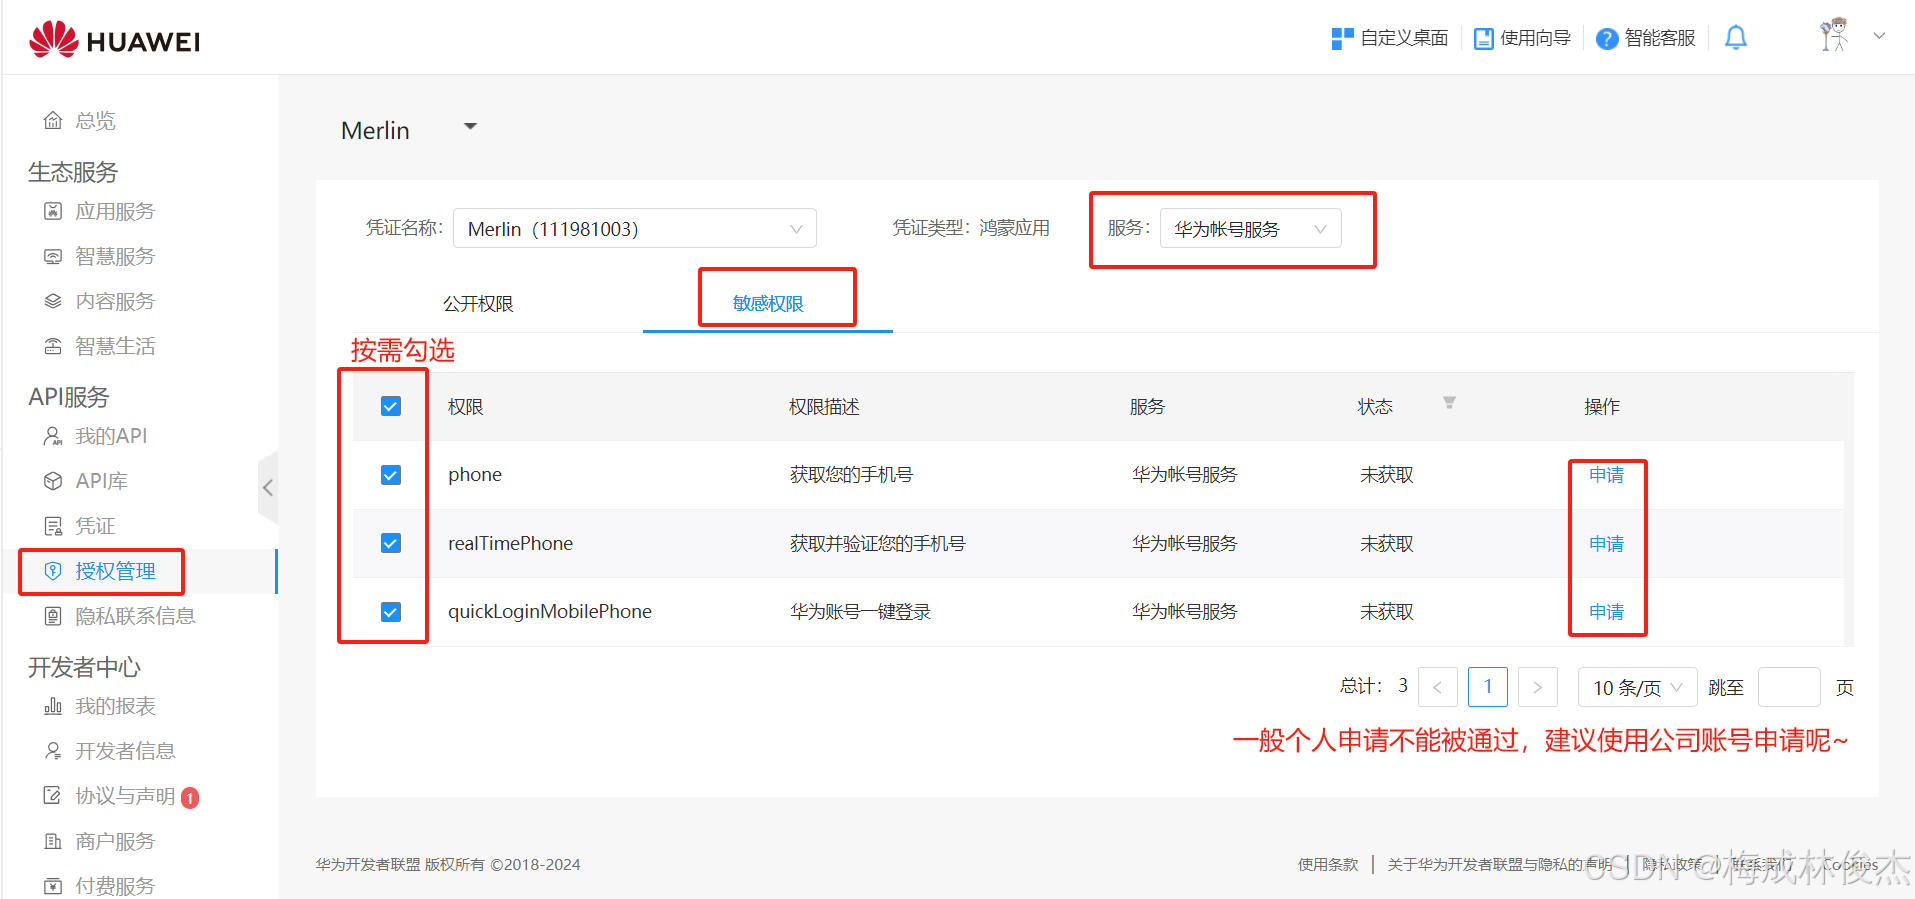The width and height of the screenshot is (1915, 899).
Task: Click the home icon next to 总览
Action: (53, 121)
